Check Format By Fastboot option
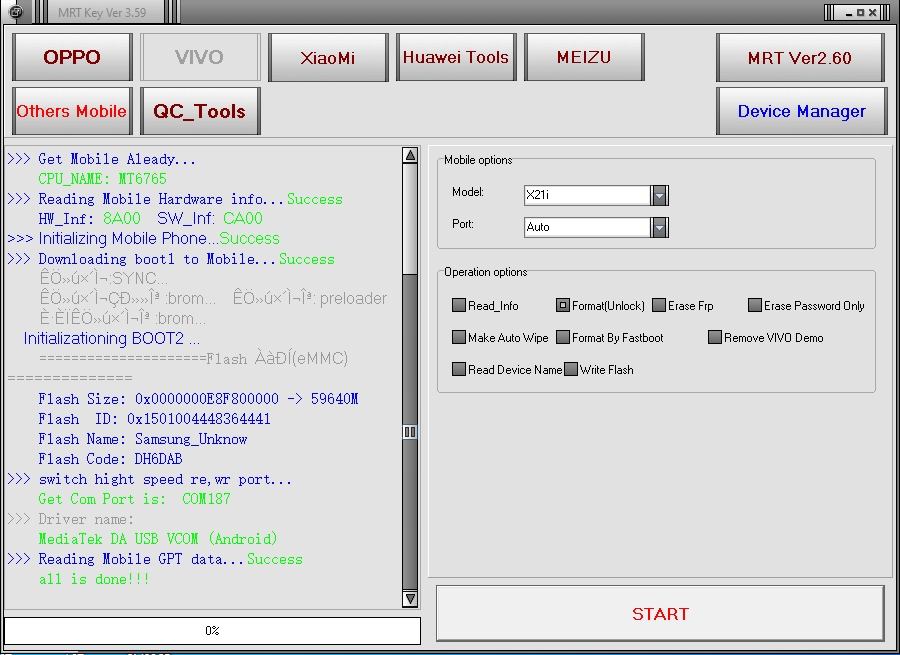This screenshot has height=655, width=900. (x=562, y=337)
